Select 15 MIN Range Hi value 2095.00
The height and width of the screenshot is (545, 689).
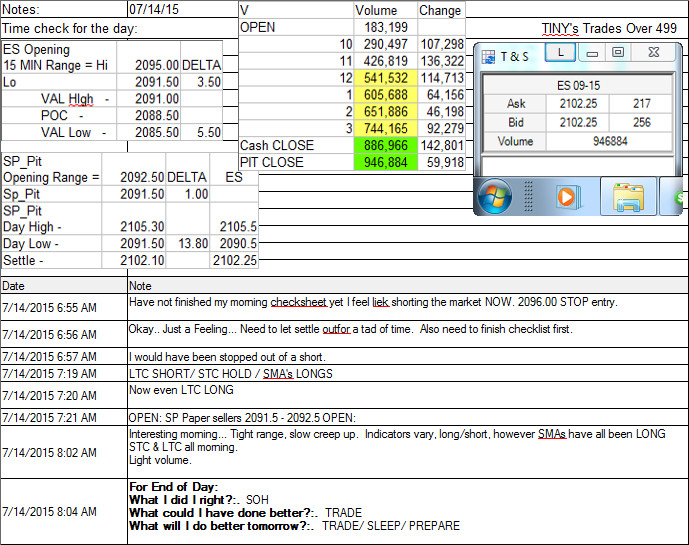[149, 65]
